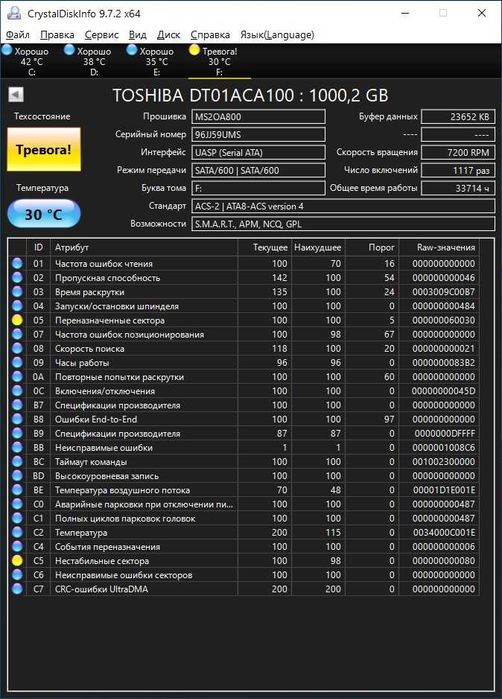Image resolution: width=502 pixels, height=699 pixels.
Task: Click the yellow Тревога! health status button
Action: (x=44, y=149)
